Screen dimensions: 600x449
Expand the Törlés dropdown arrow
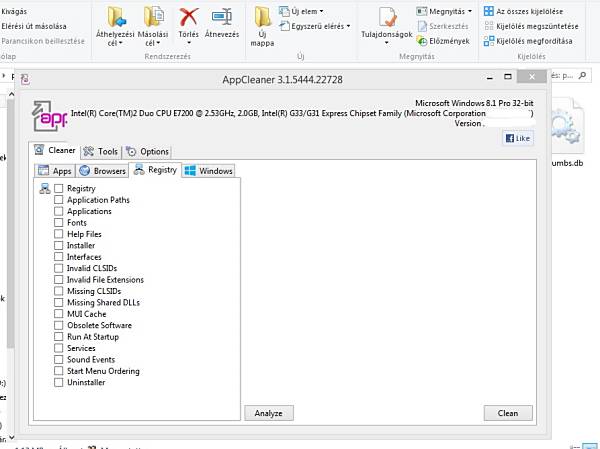189,43
